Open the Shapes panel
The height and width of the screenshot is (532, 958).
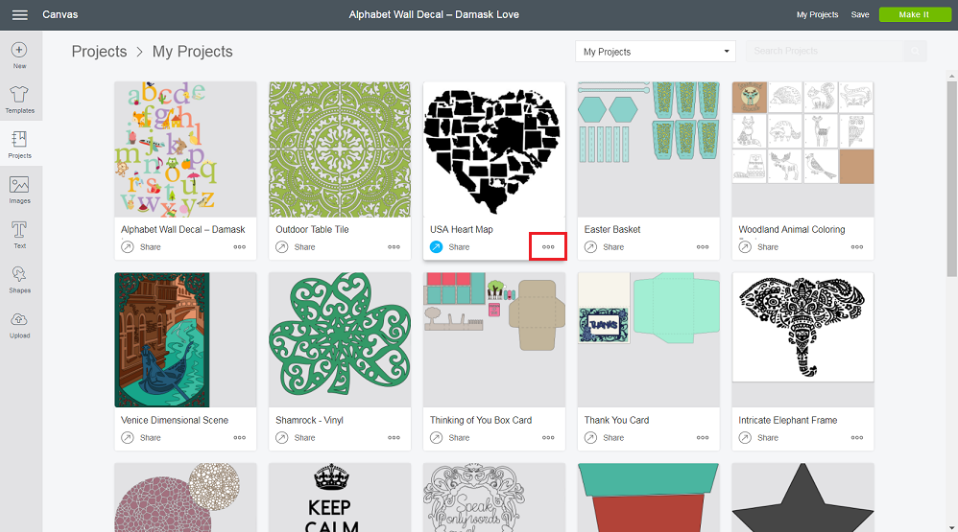[20, 280]
